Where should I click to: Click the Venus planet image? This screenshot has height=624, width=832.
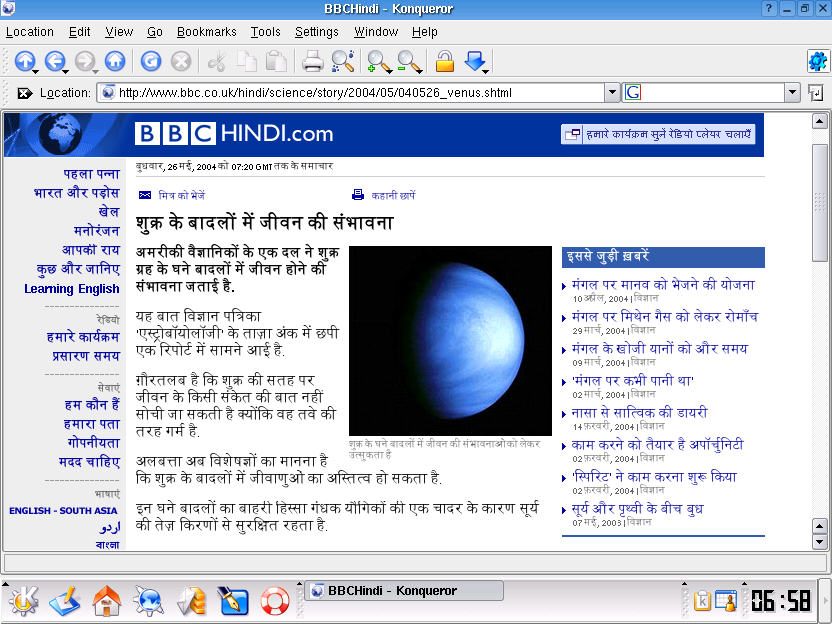click(450, 340)
